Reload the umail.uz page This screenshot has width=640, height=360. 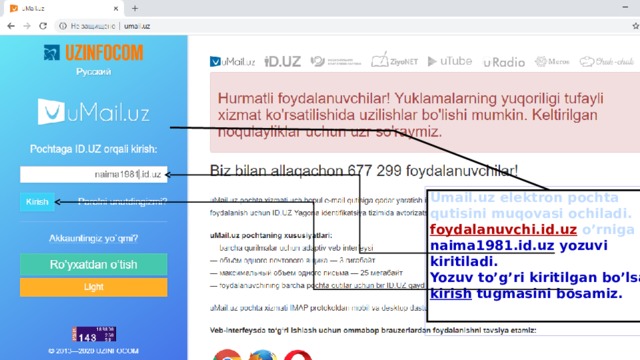(43, 26)
